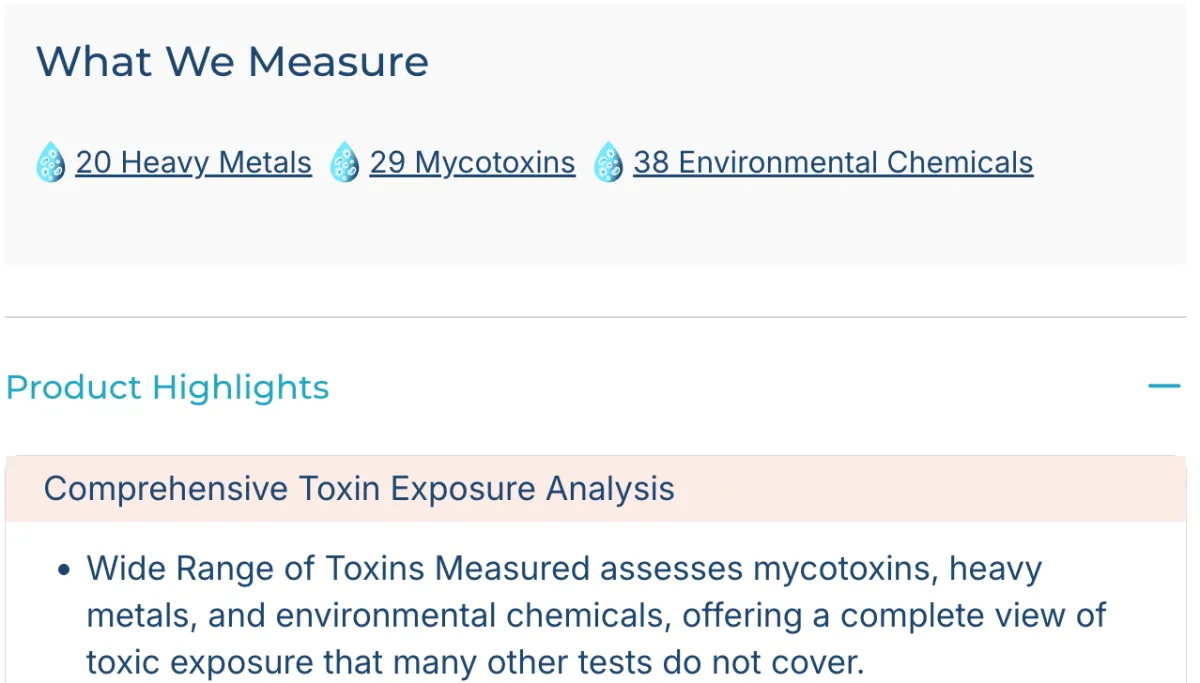
Task: Click the line starting with metals, and environmental
Action: [x=595, y=615]
